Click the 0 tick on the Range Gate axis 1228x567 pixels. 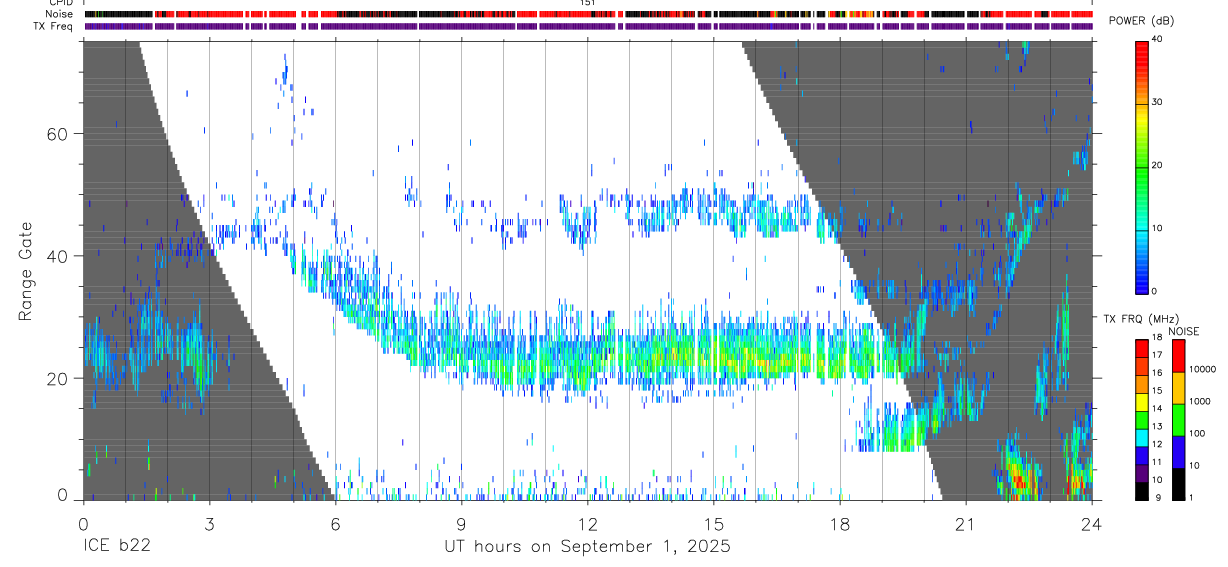[63, 496]
